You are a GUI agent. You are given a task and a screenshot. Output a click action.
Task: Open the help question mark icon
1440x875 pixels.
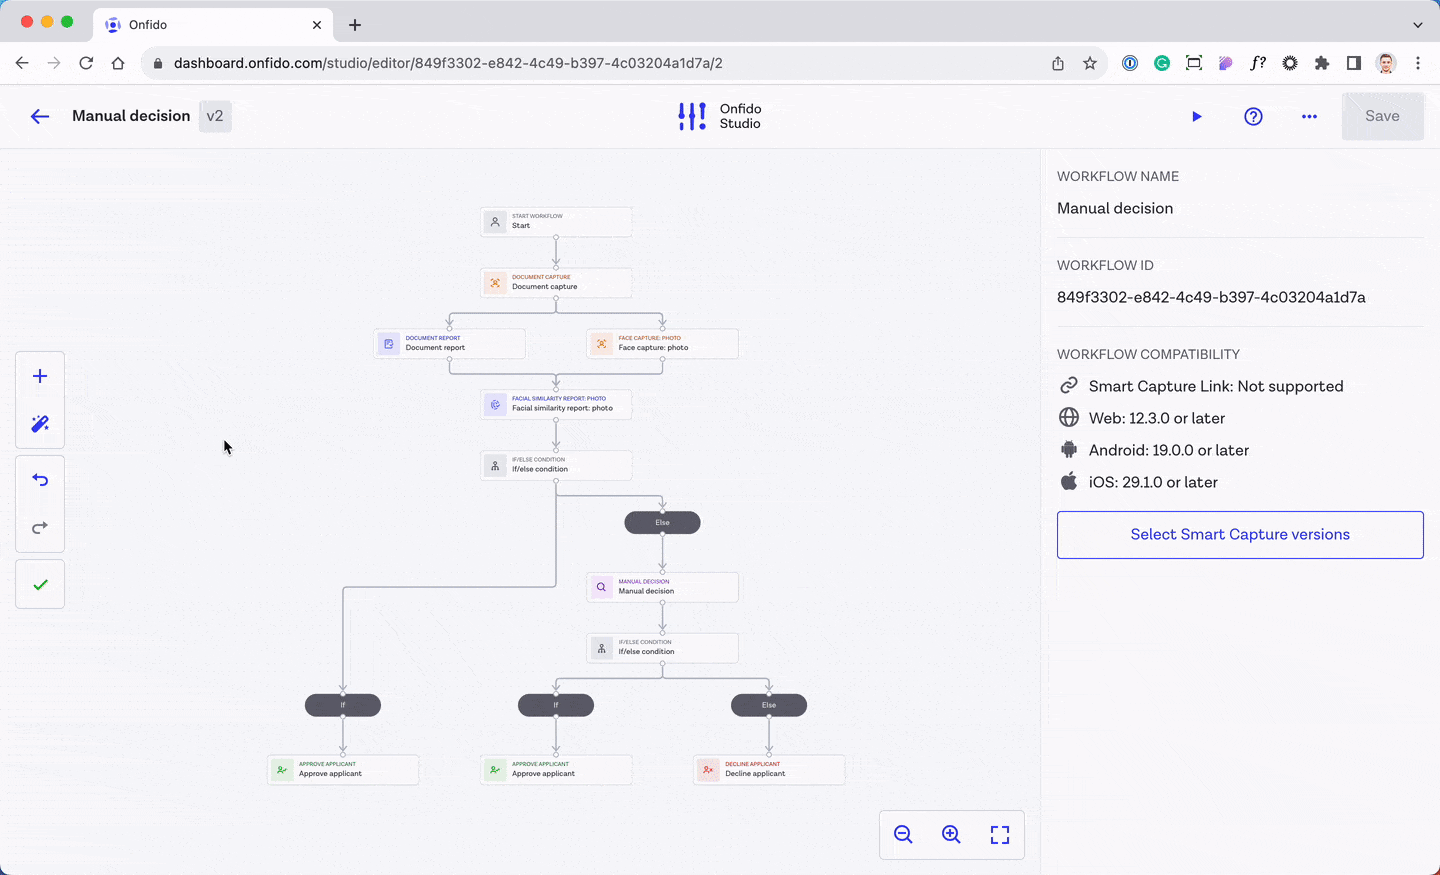click(1253, 116)
